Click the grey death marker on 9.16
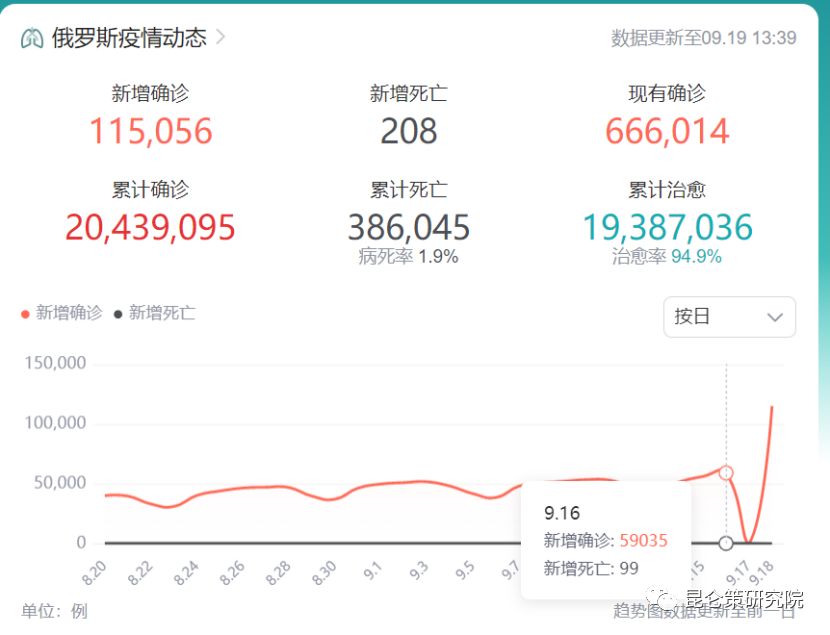The image size is (830, 635). tap(726, 543)
